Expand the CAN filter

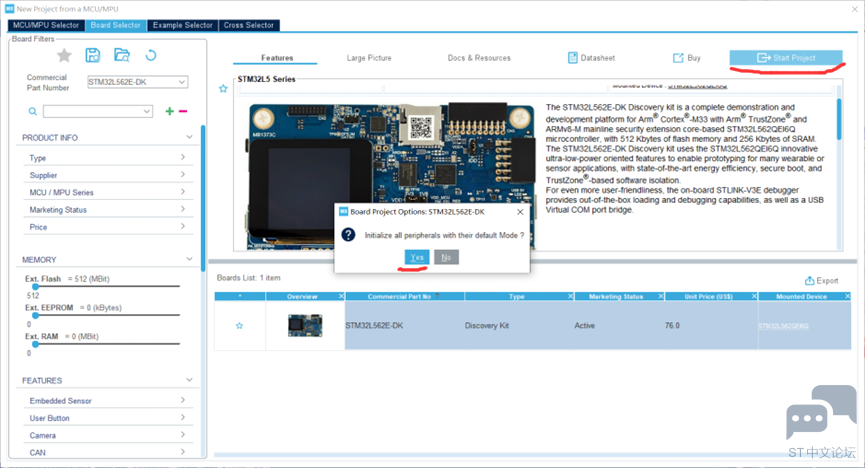click(x=183, y=451)
